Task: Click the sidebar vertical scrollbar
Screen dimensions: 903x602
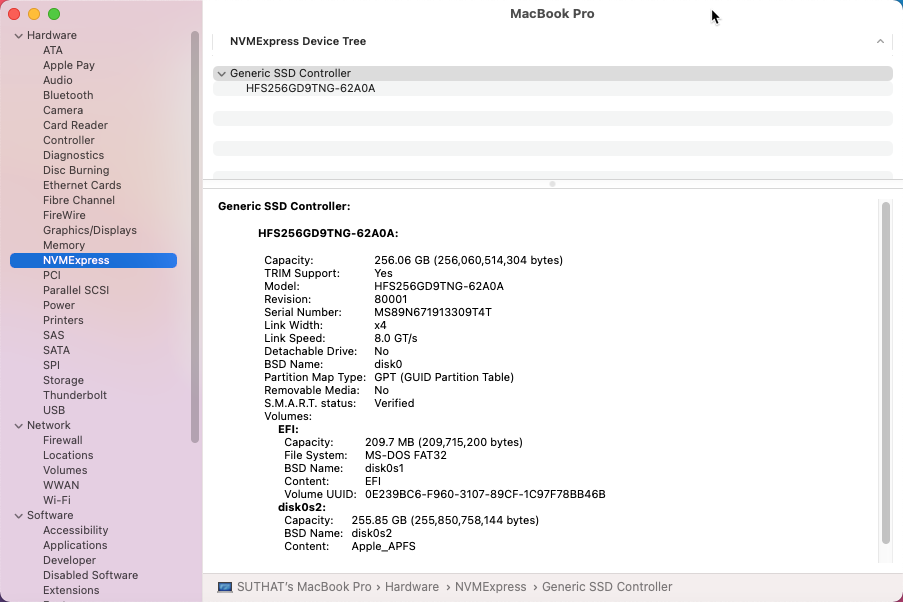Action: 195,236
